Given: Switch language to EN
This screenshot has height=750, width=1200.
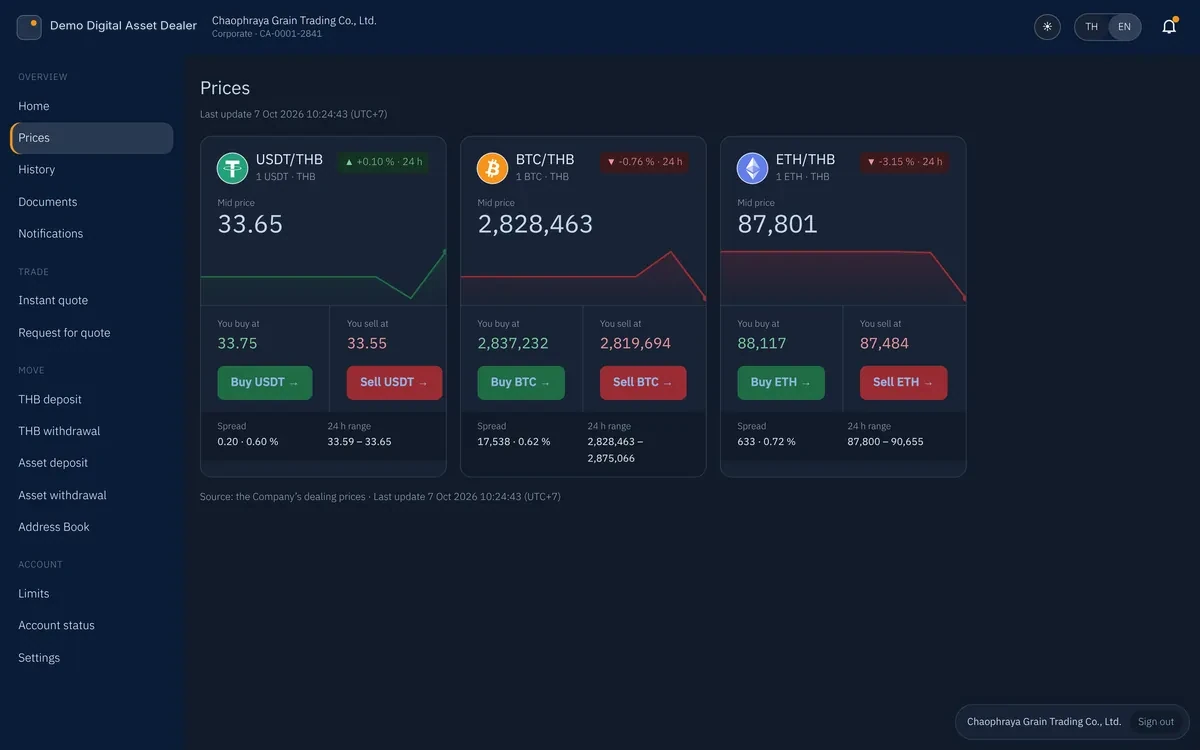Looking at the screenshot, I should click(1124, 27).
